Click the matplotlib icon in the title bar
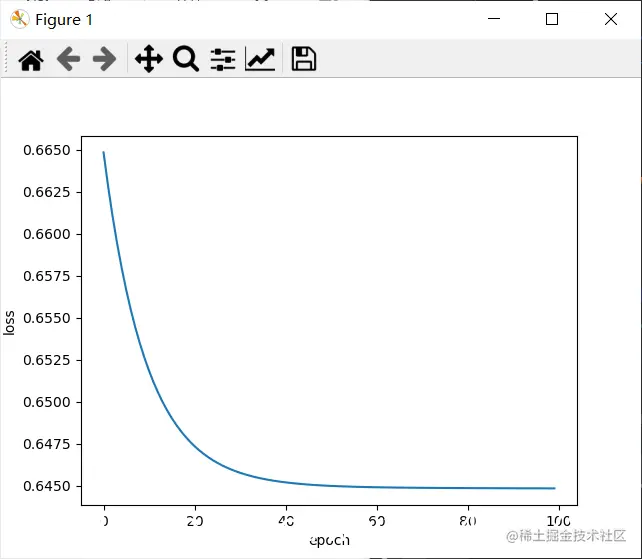642x559 pixels. pos(20,19)
